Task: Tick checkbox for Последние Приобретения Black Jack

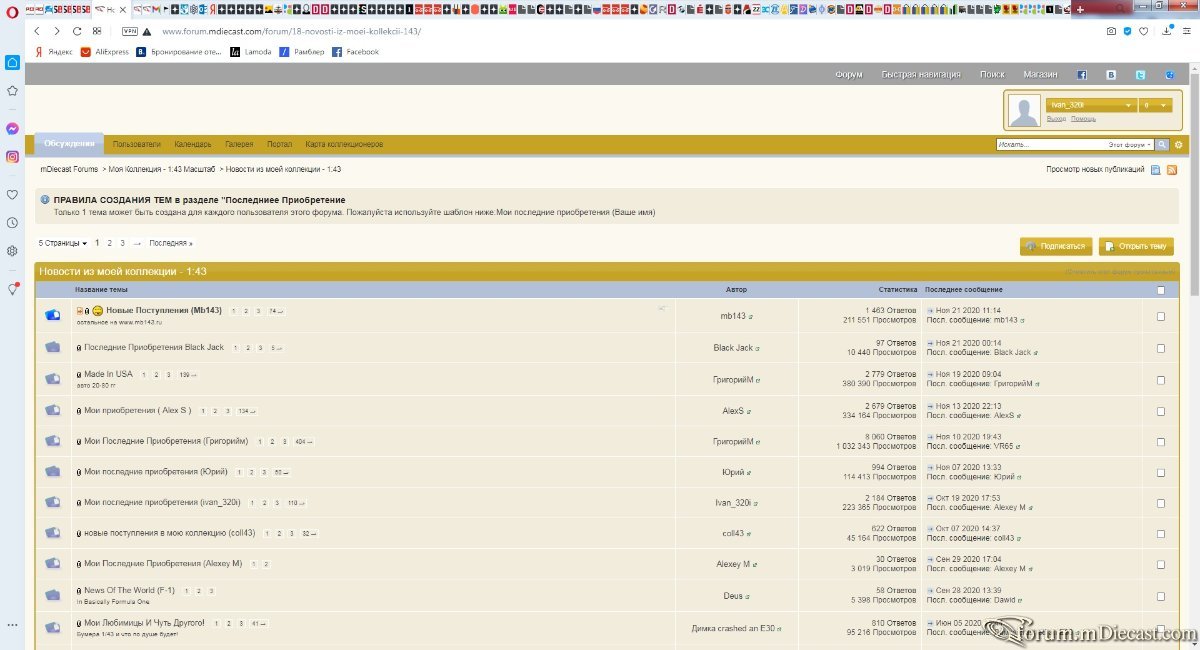Action: 1161,349
